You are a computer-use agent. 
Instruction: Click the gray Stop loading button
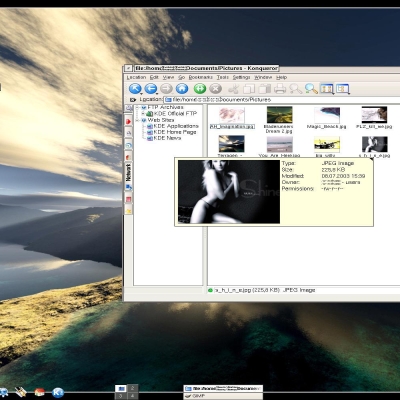coord(216,89)
